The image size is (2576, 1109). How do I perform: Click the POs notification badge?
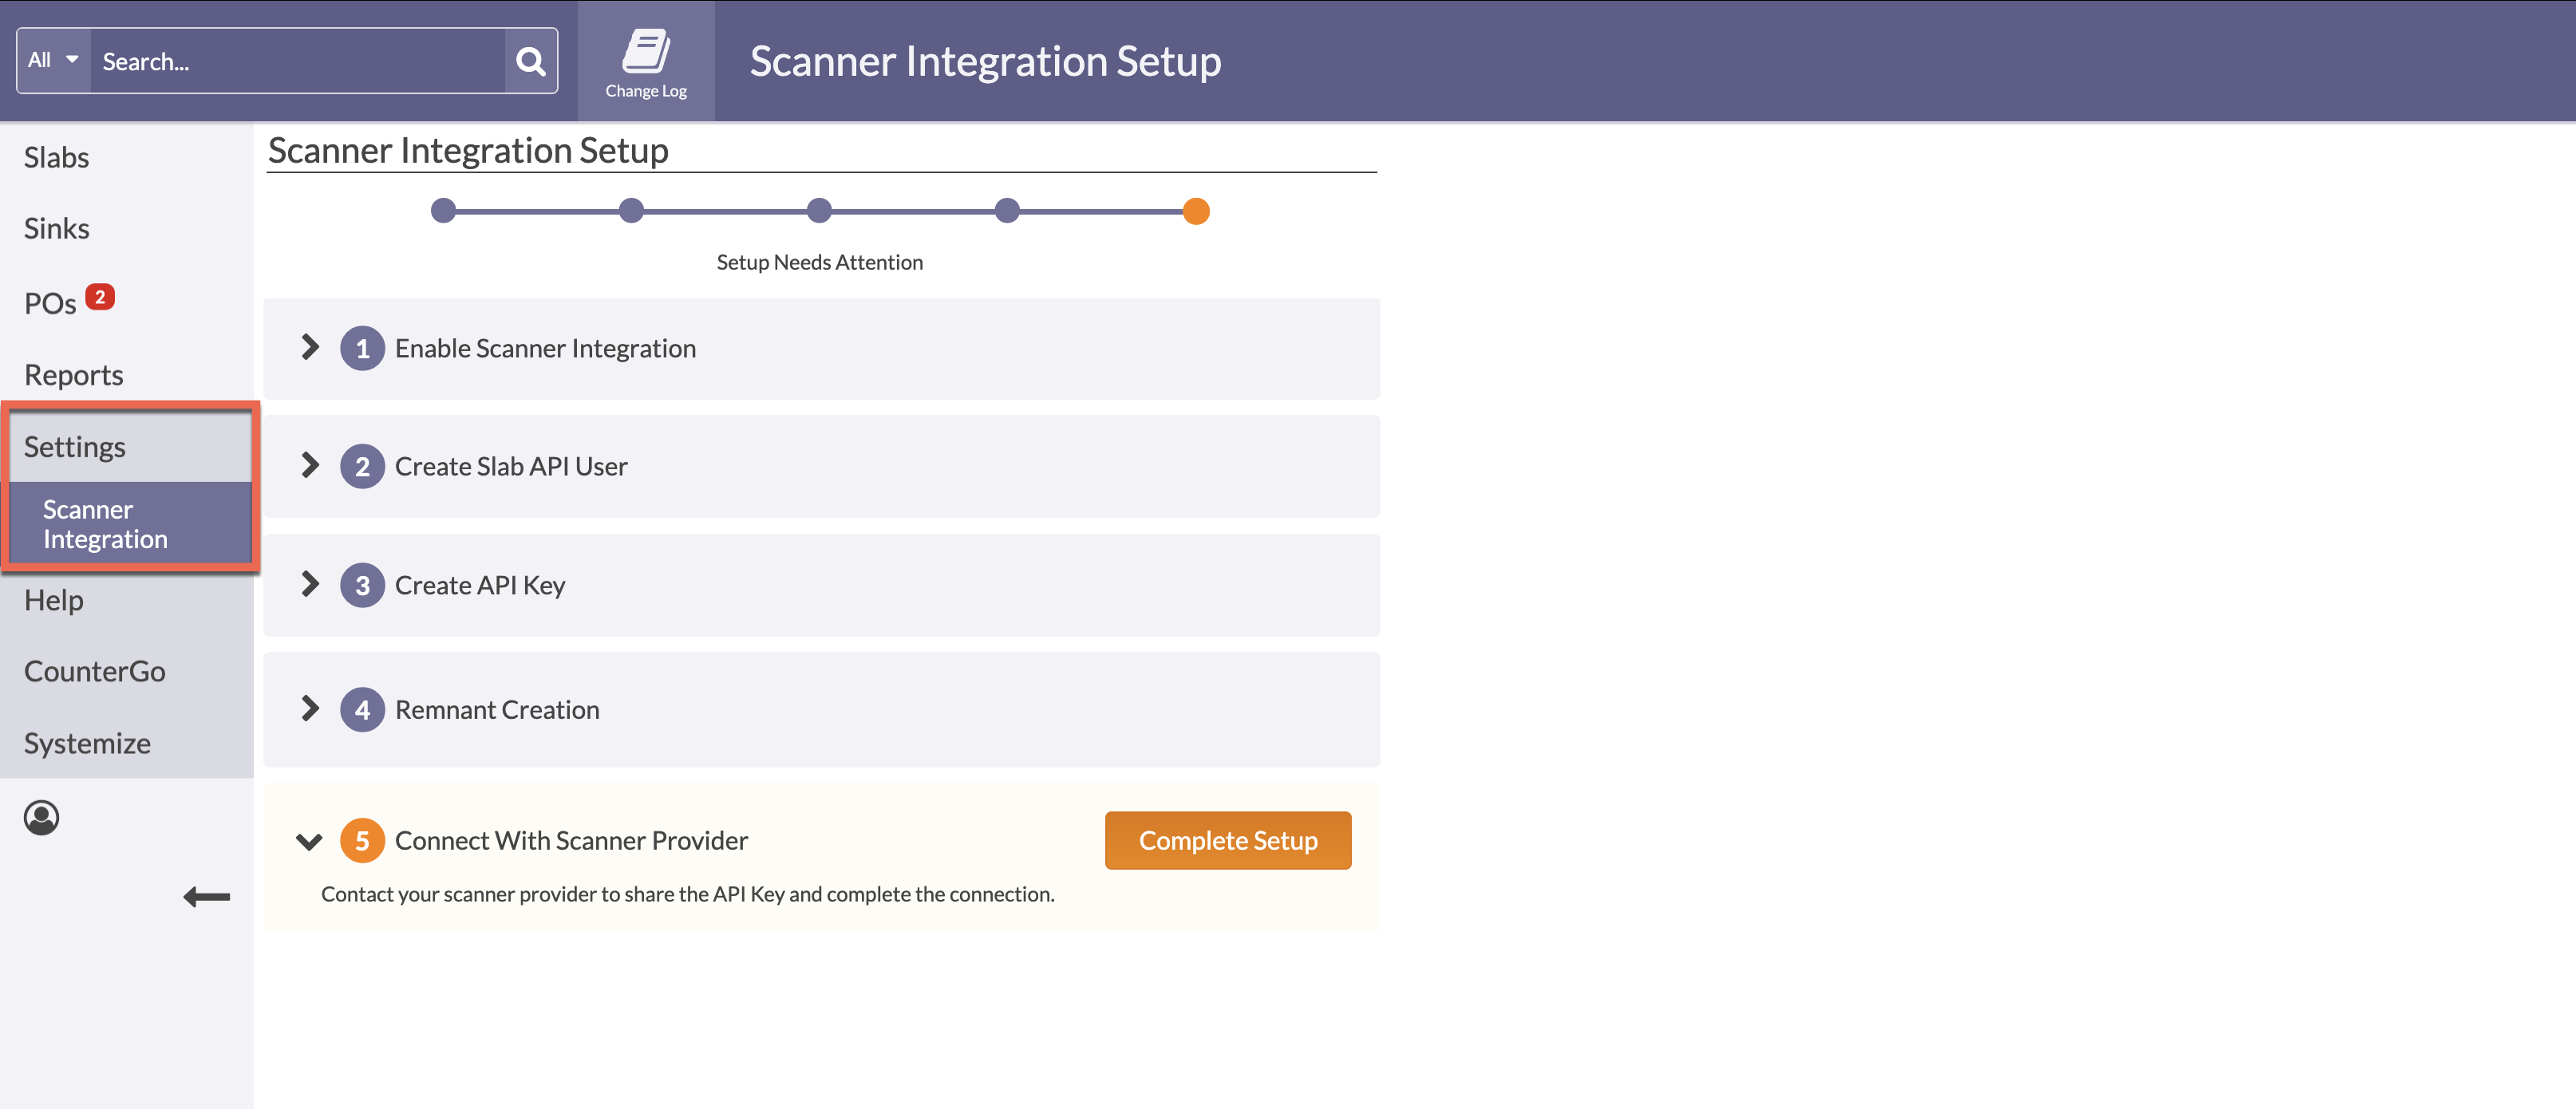click(101, 296)
